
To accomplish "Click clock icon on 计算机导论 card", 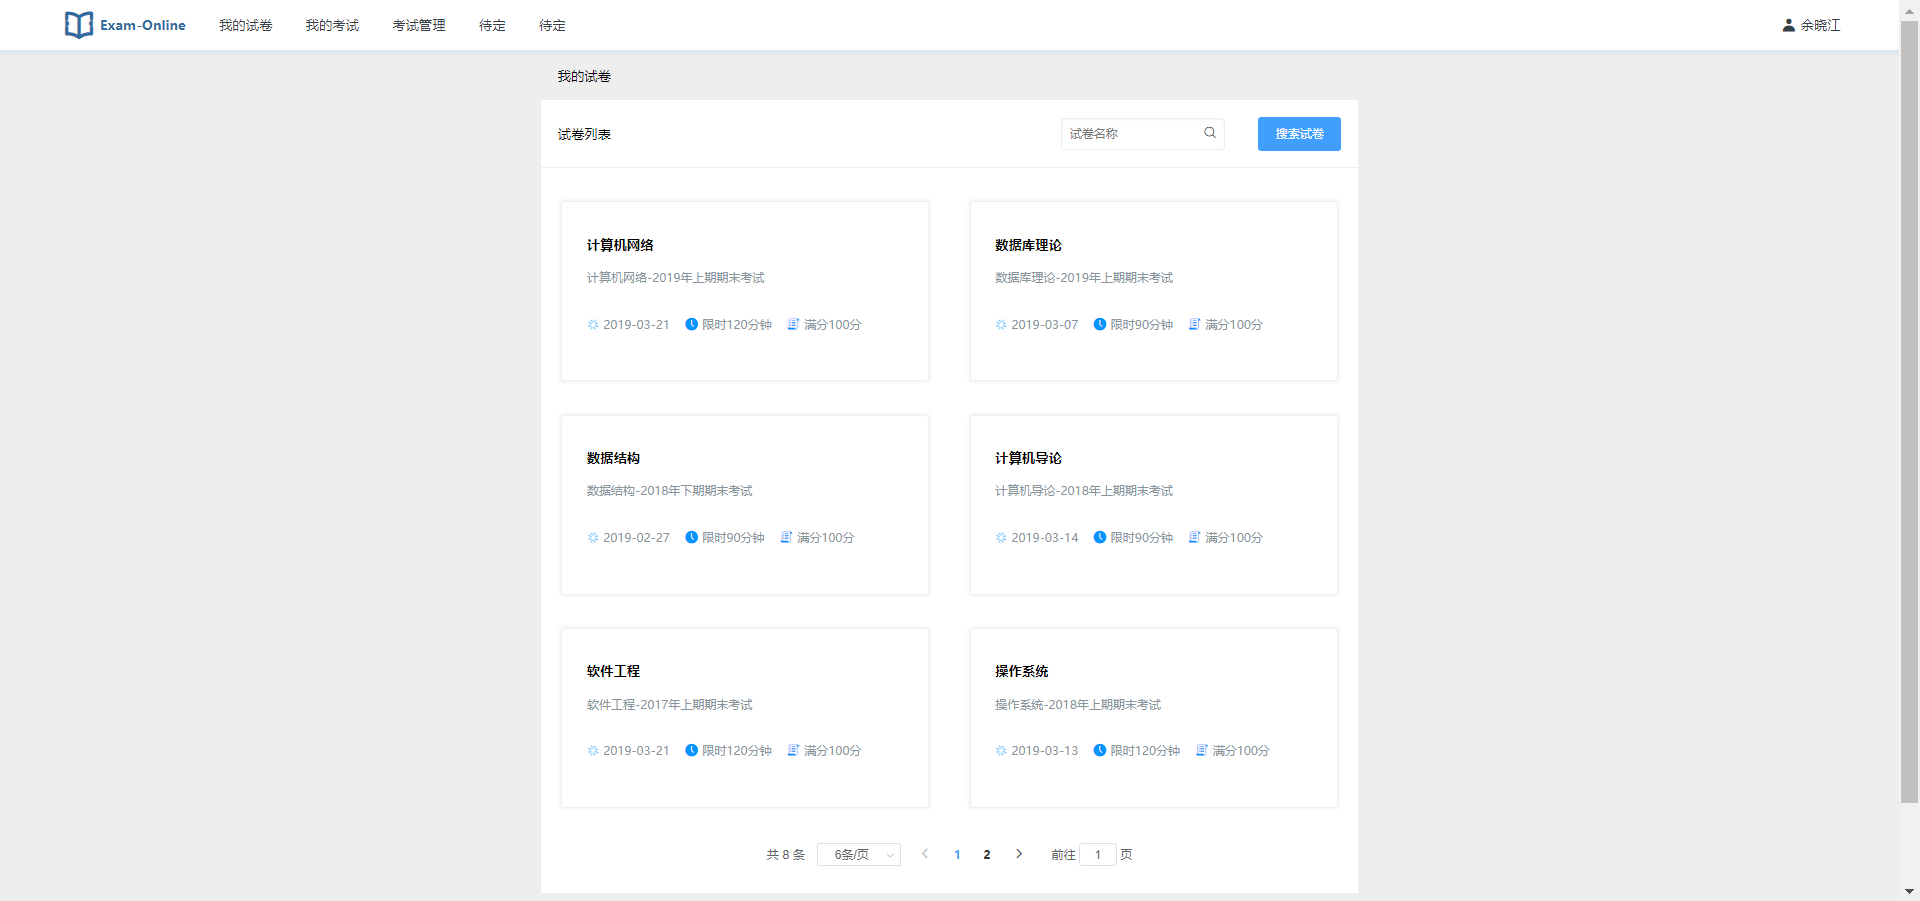I will [x=1100, y=538].
